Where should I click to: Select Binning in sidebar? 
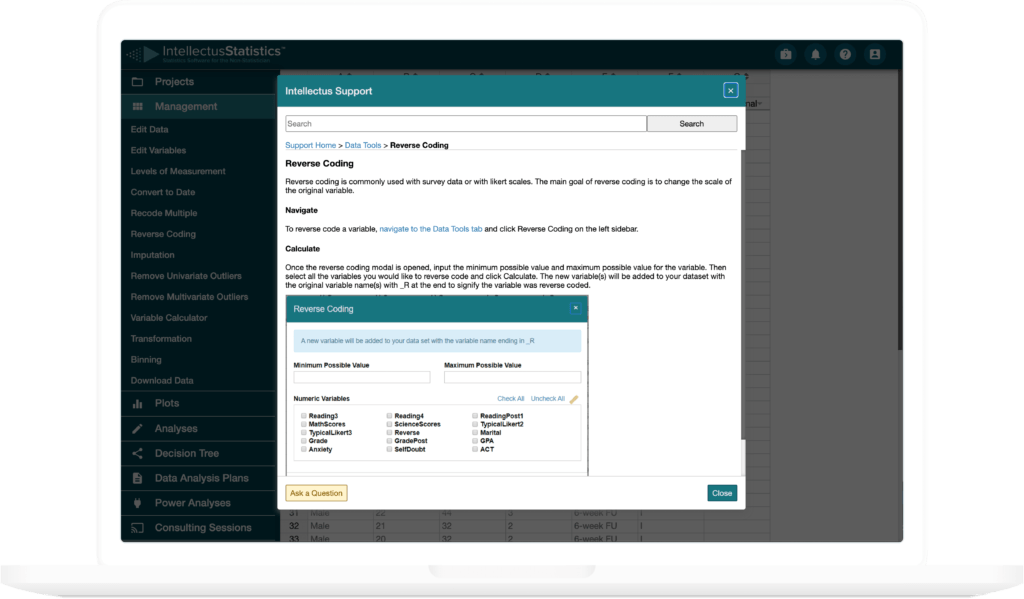click(146, 359)
